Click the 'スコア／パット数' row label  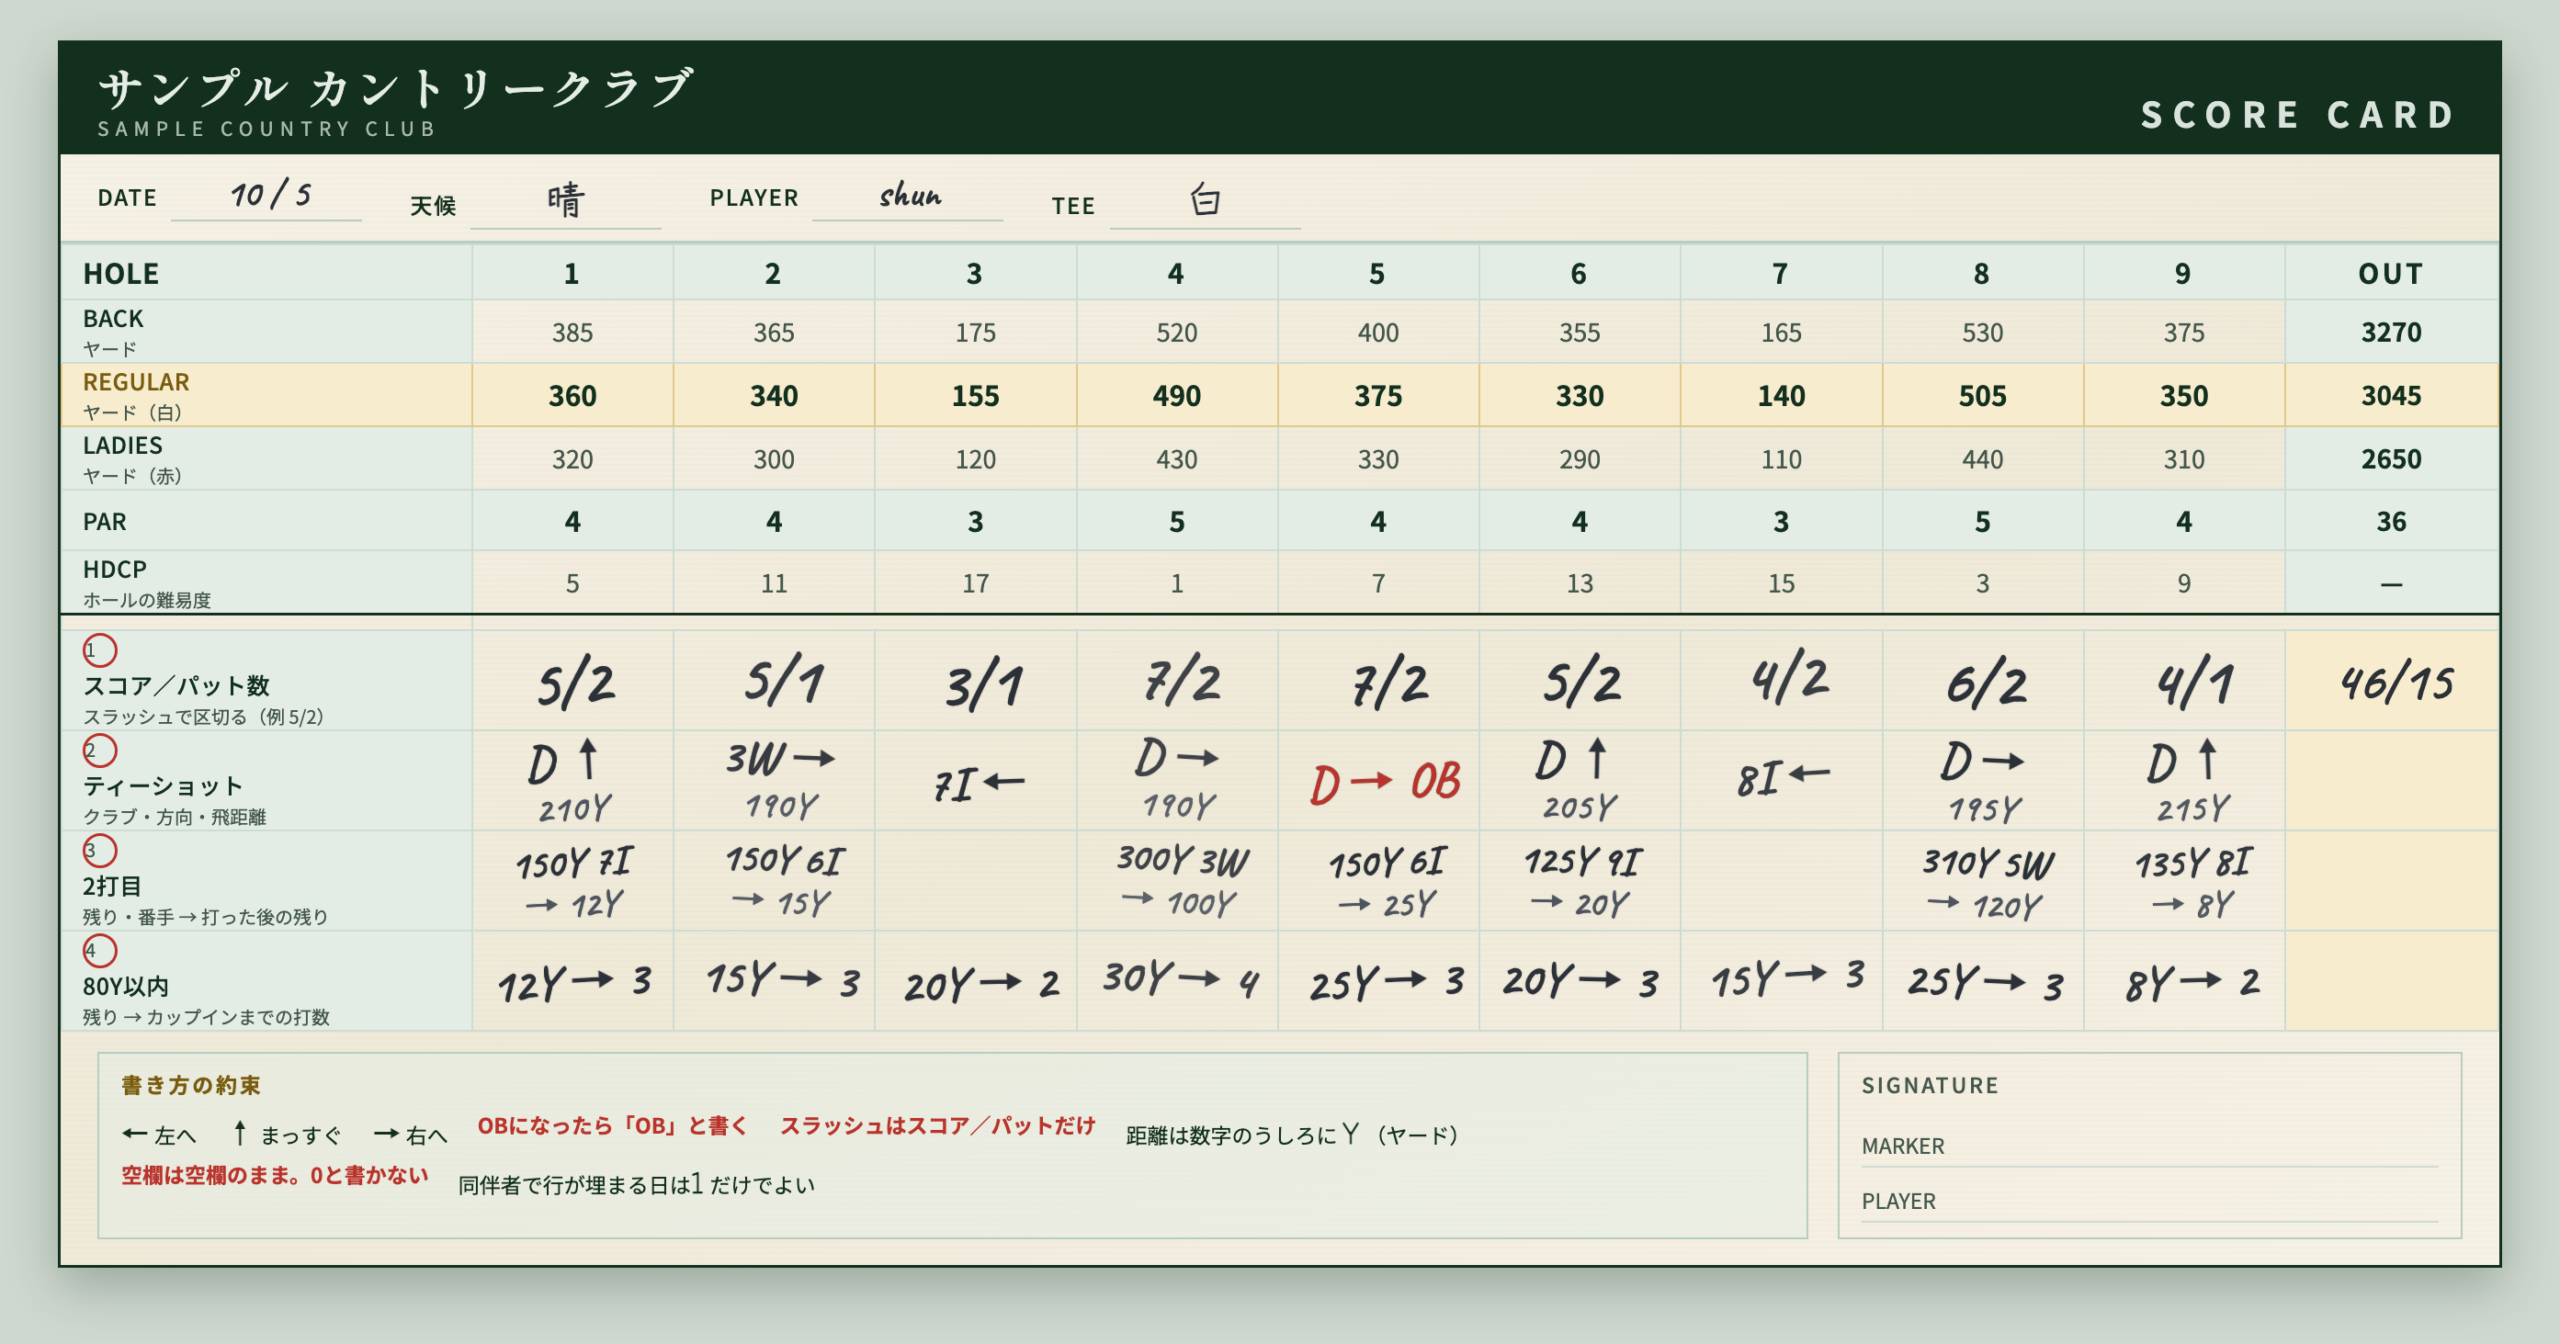[x=176, y=685]
